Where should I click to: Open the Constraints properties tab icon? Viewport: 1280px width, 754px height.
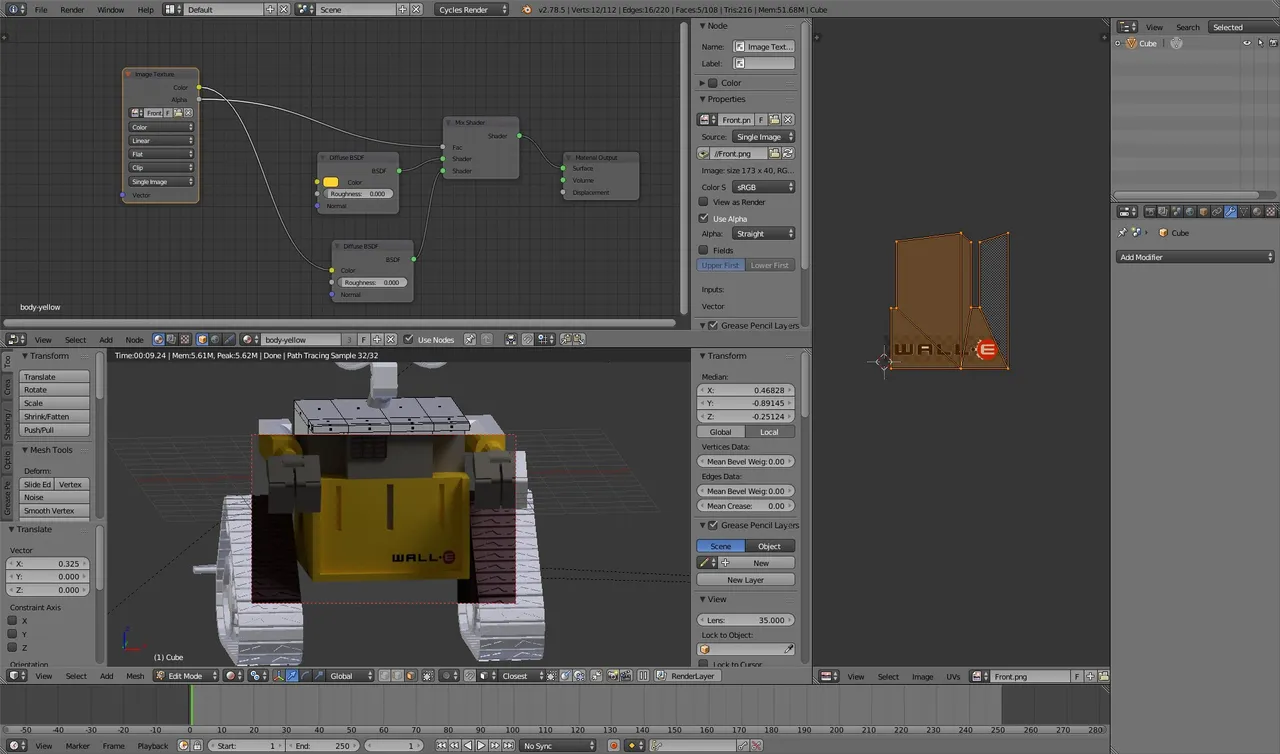(1217, 211)
